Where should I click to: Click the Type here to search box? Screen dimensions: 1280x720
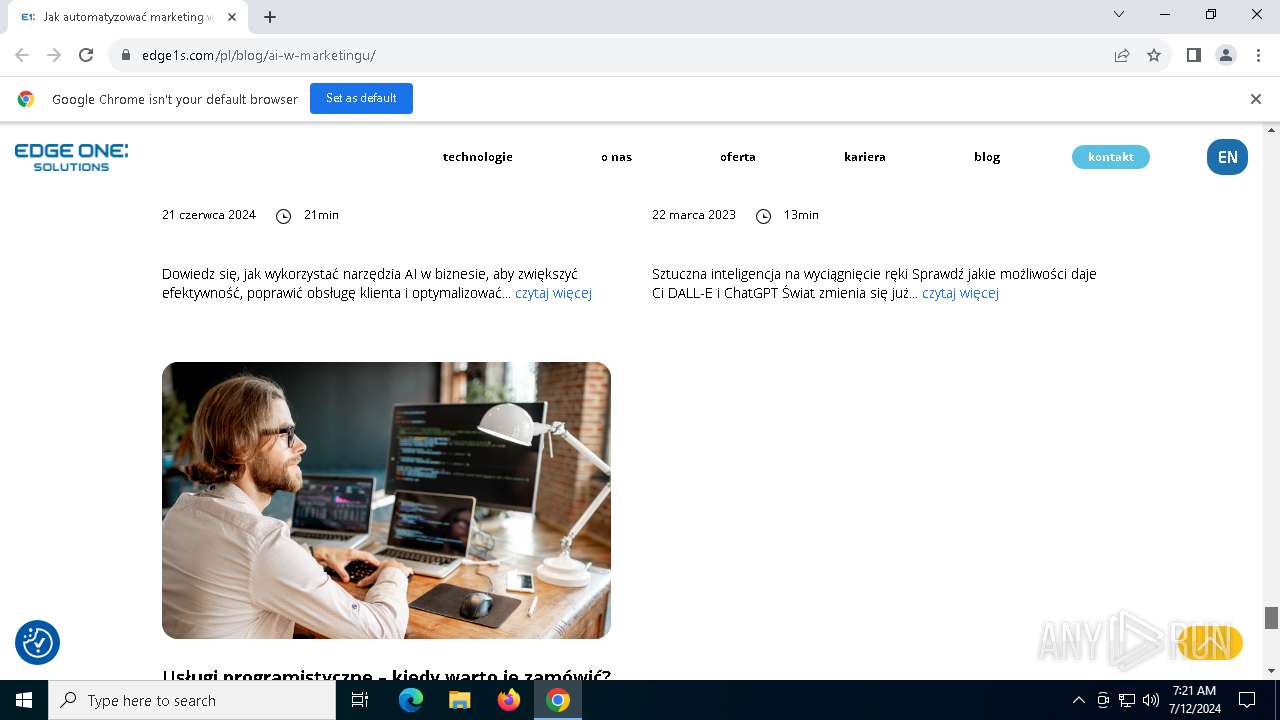(x=192, y=700)
